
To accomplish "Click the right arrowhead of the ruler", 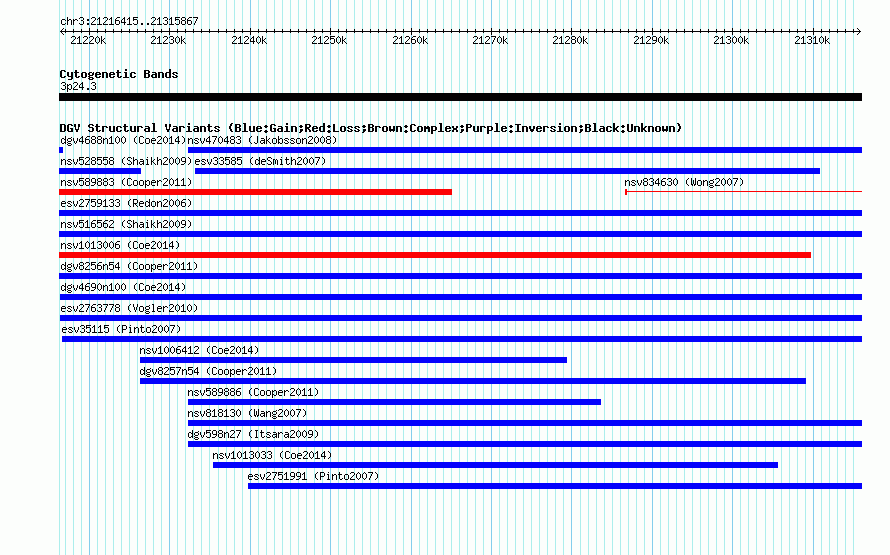I will click(858, 31).
